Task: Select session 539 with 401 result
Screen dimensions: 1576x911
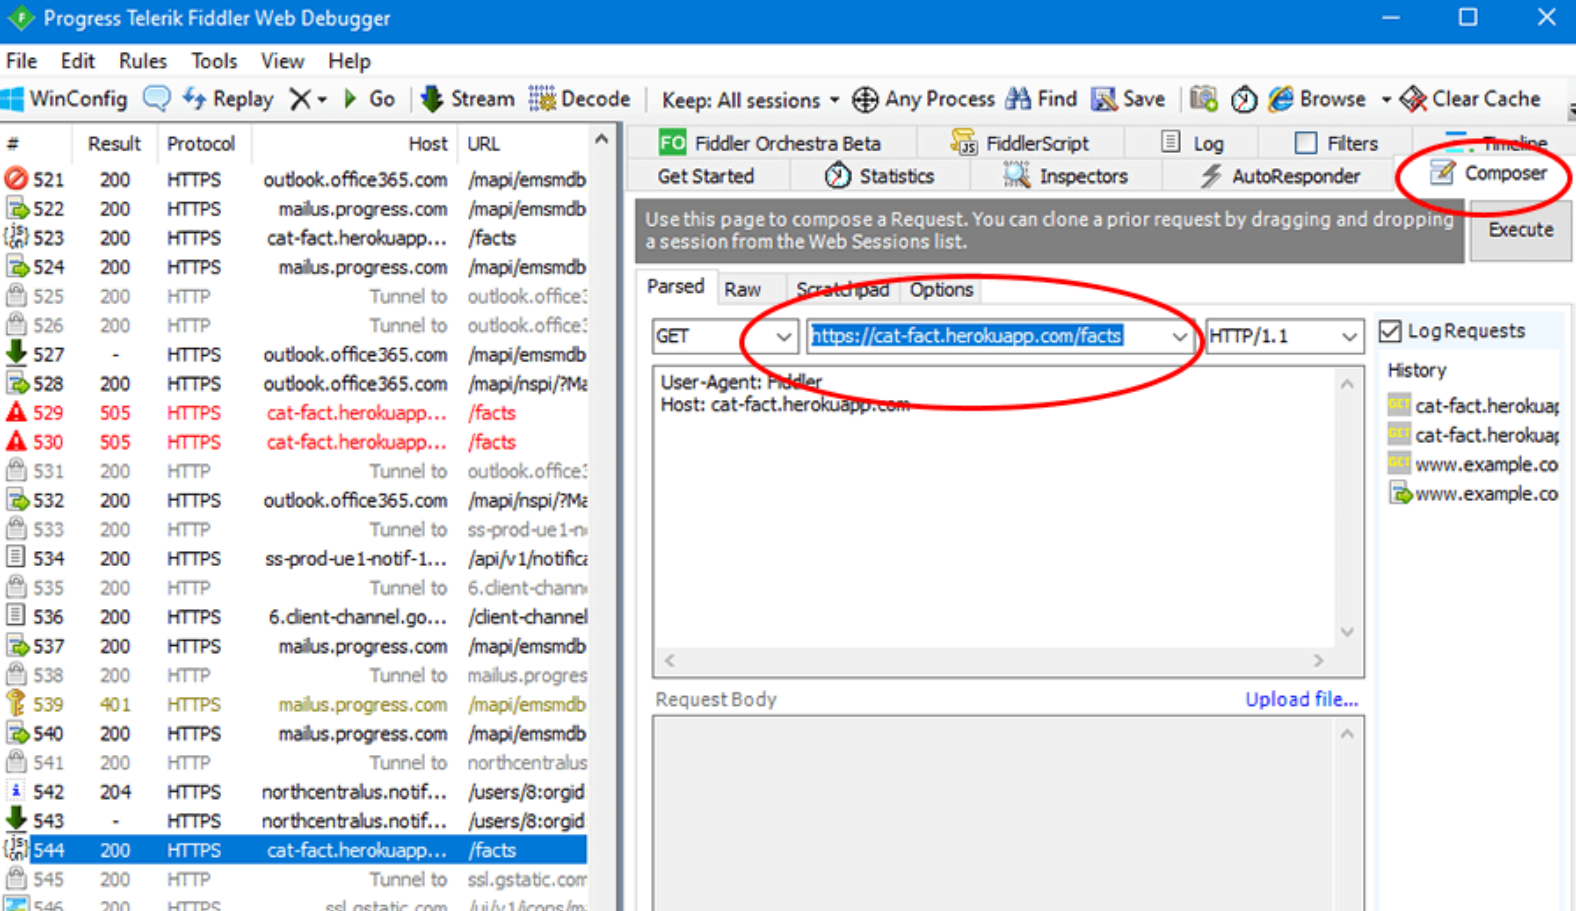Action: pyautogui.click(x=295, y=704)
